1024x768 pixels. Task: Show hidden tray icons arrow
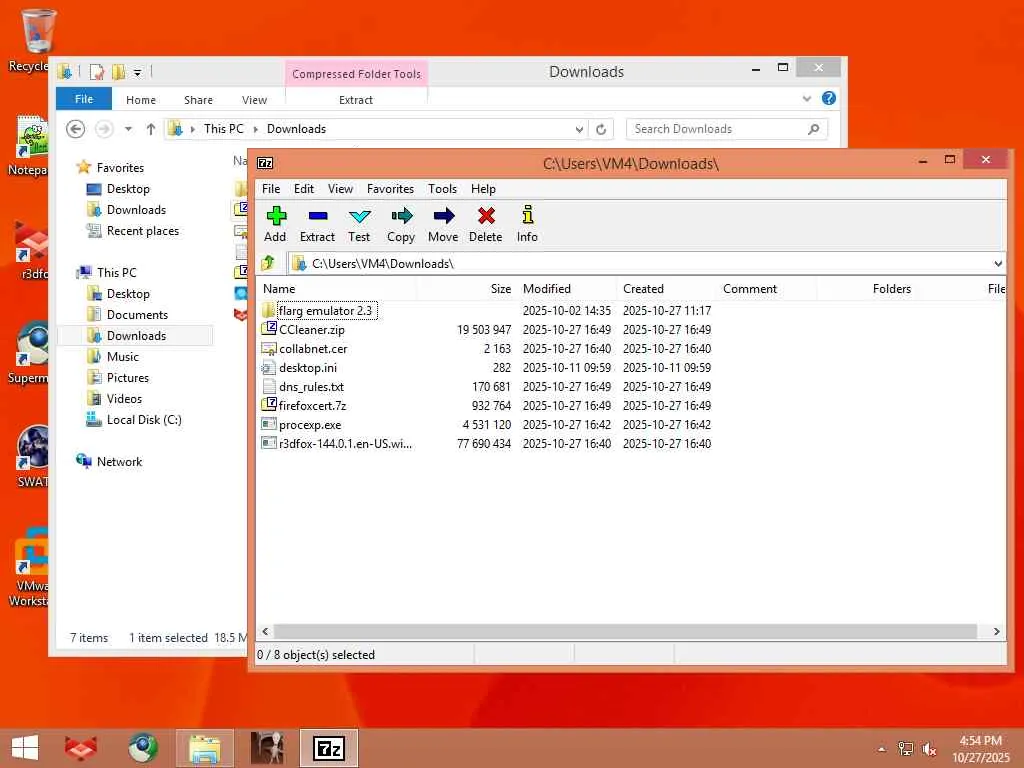pos(882,749)
